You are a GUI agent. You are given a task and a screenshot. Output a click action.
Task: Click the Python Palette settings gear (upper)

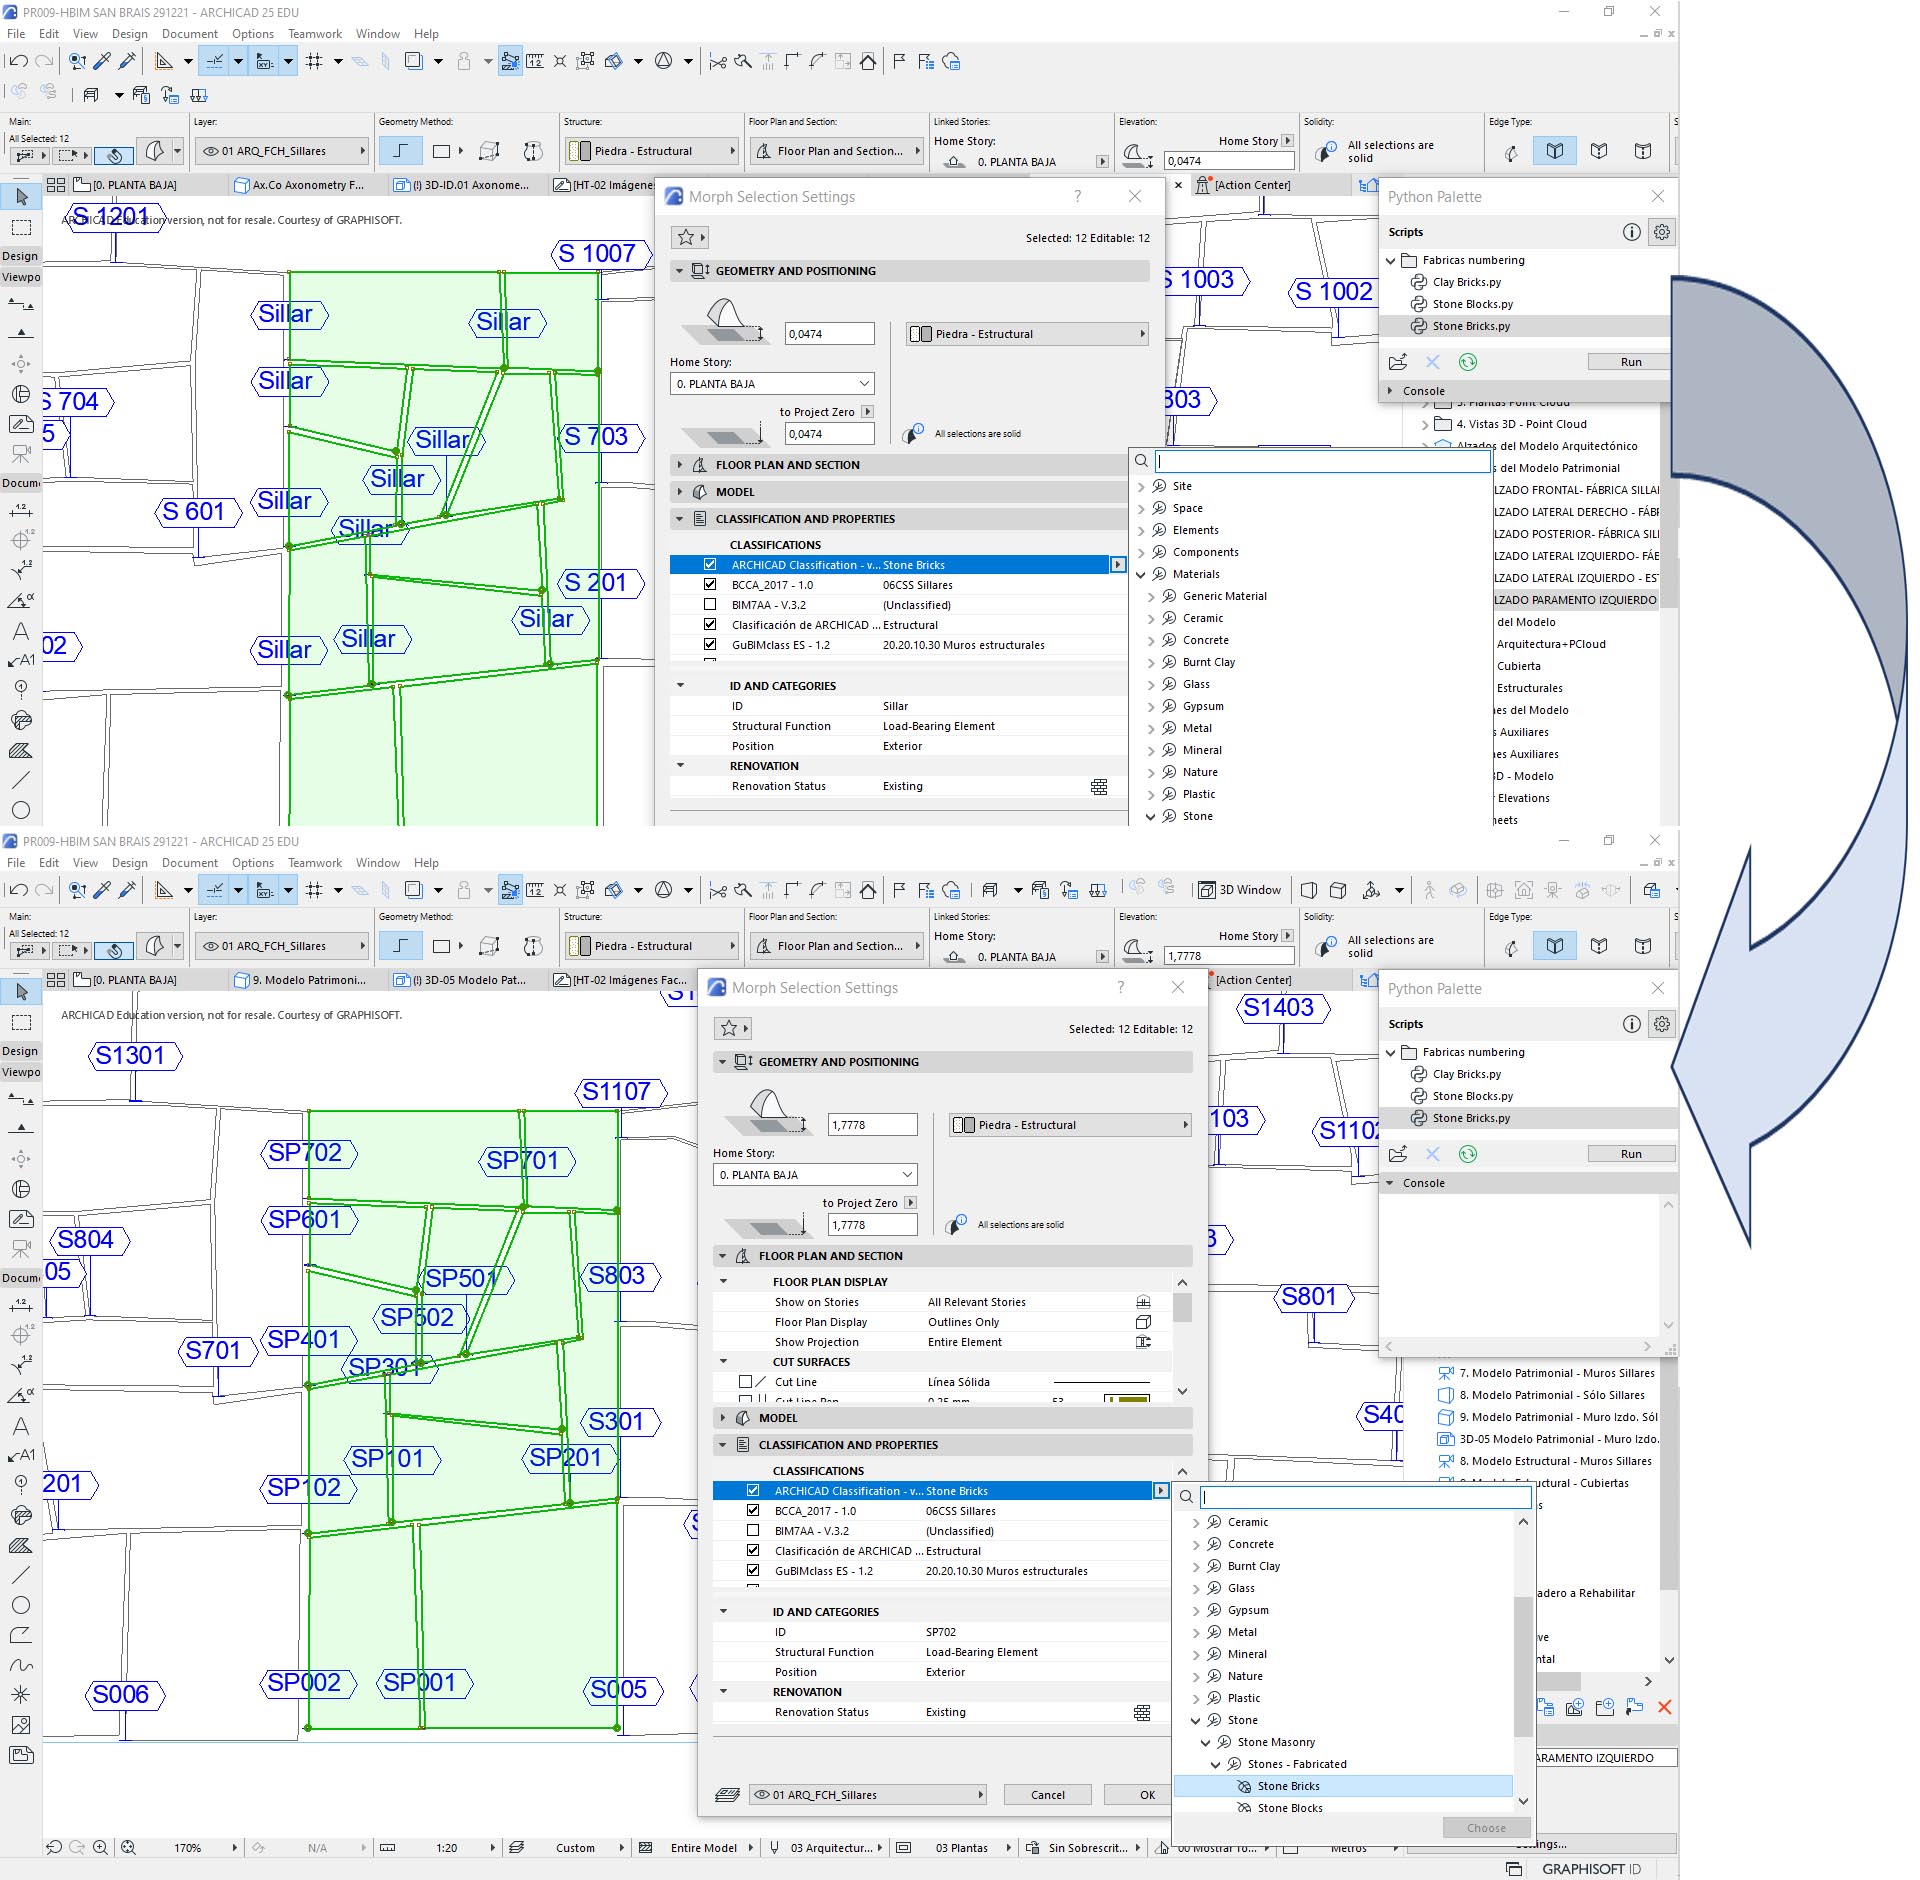[1661, 232]
